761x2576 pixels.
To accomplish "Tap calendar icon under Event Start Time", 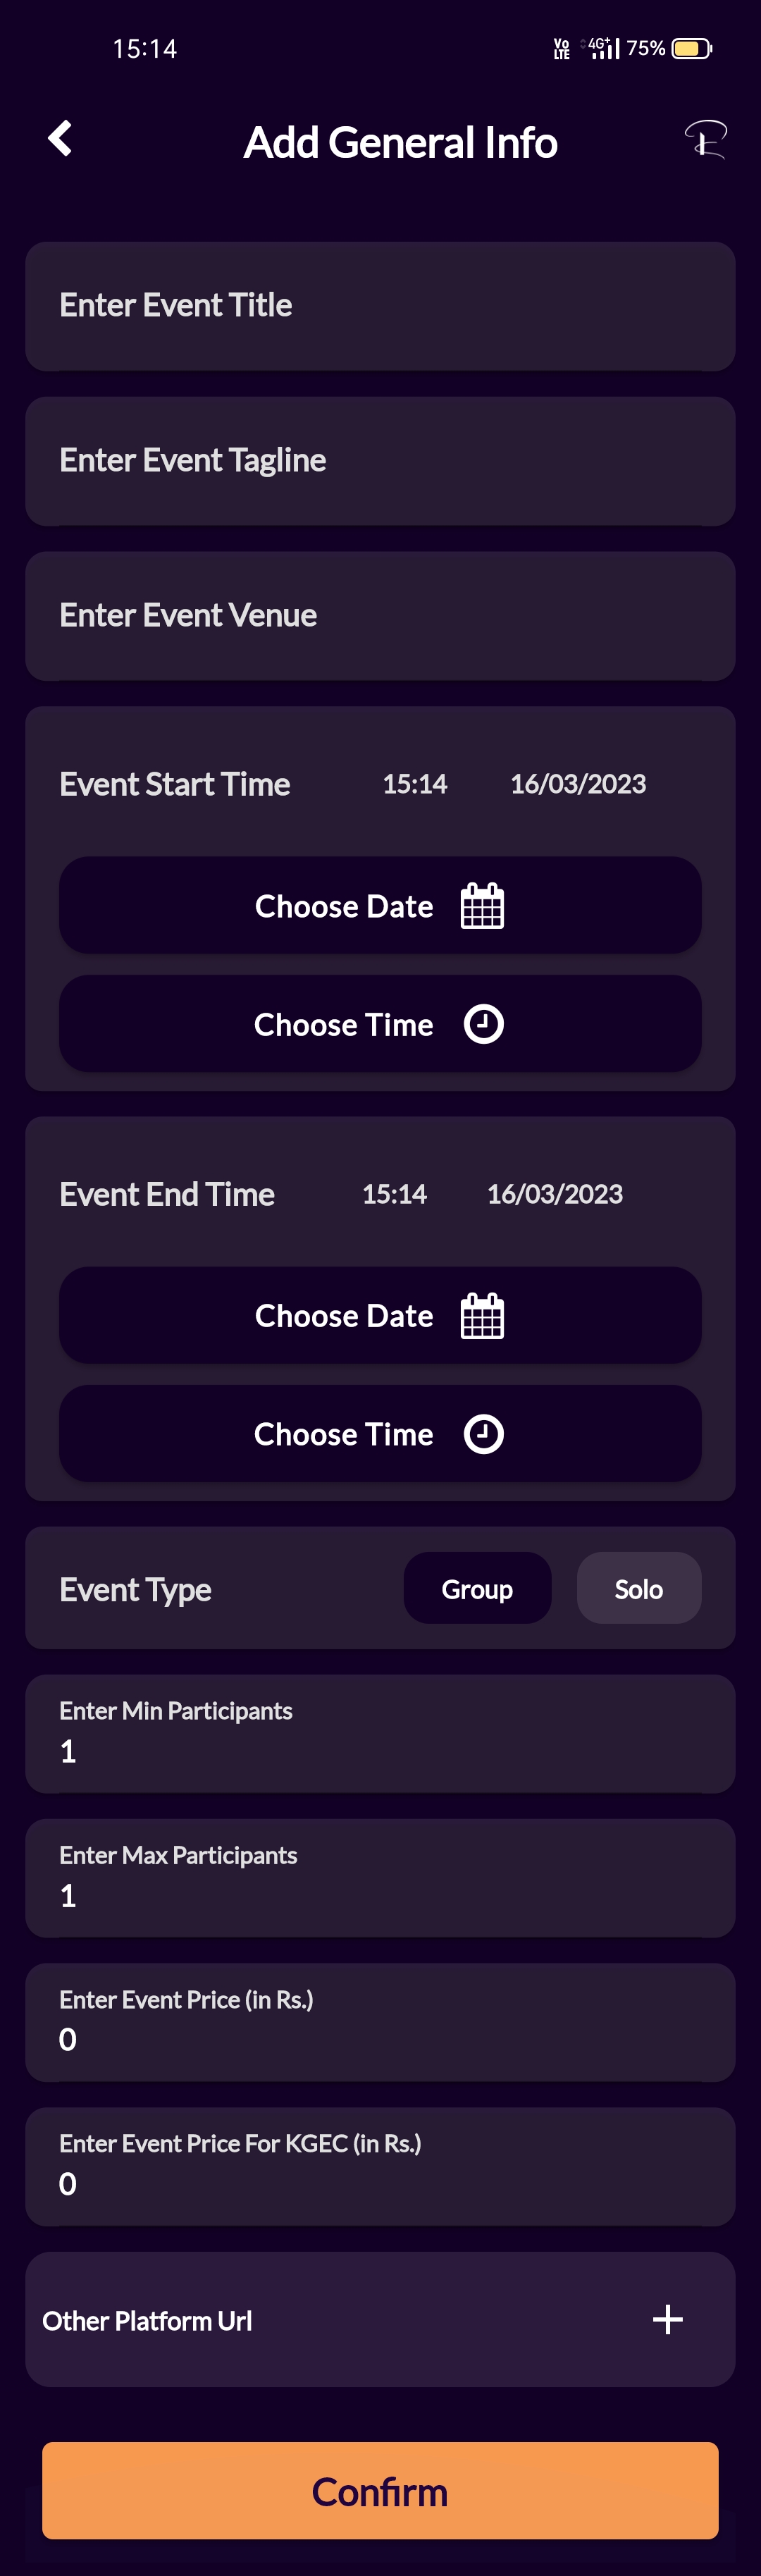I will click(x=482, y=906).
